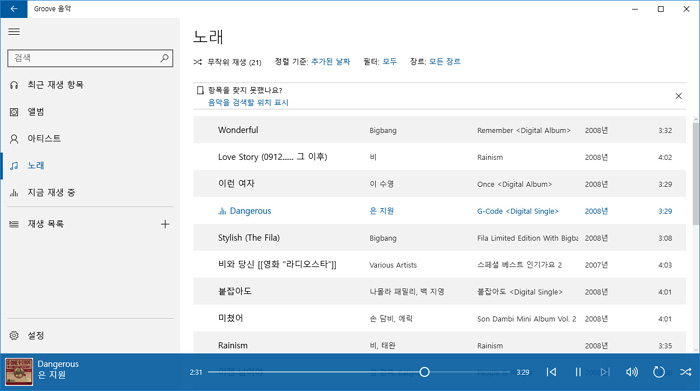Open Various Artists artist link
Viewport: 700px width, 391px height.
[393, 265]
